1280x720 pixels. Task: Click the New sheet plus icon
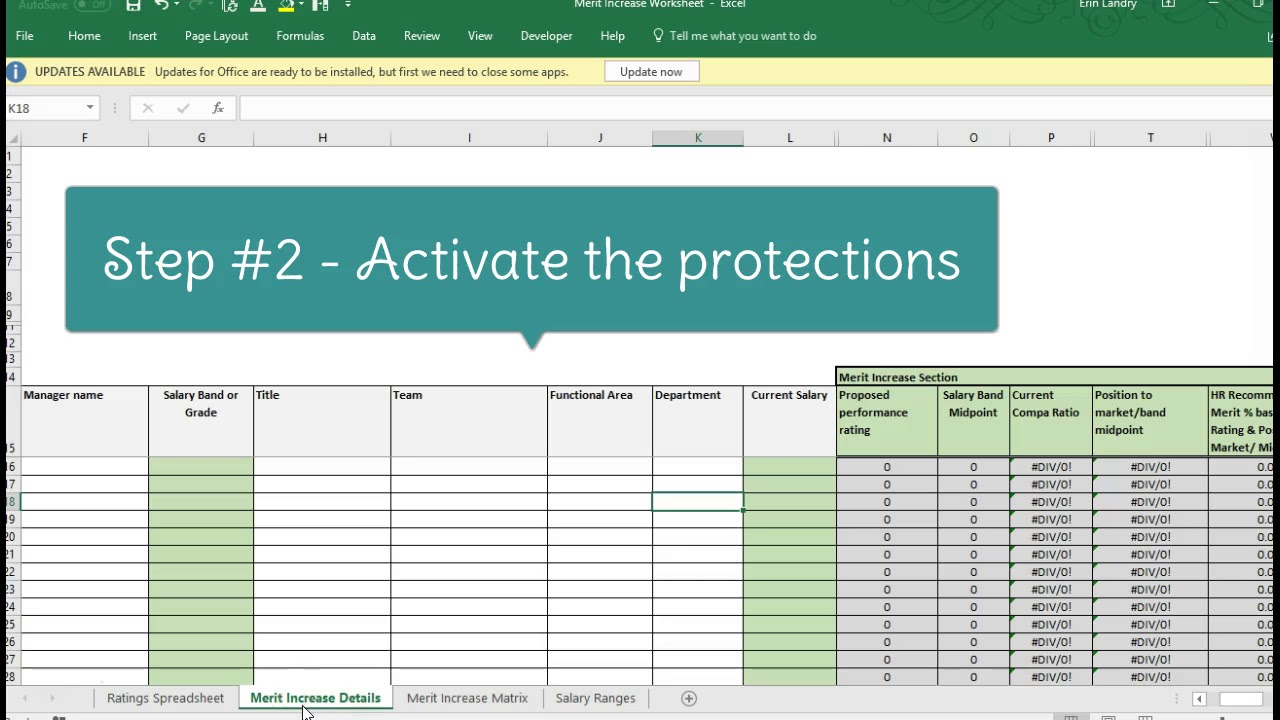click(x=689, y=699)
